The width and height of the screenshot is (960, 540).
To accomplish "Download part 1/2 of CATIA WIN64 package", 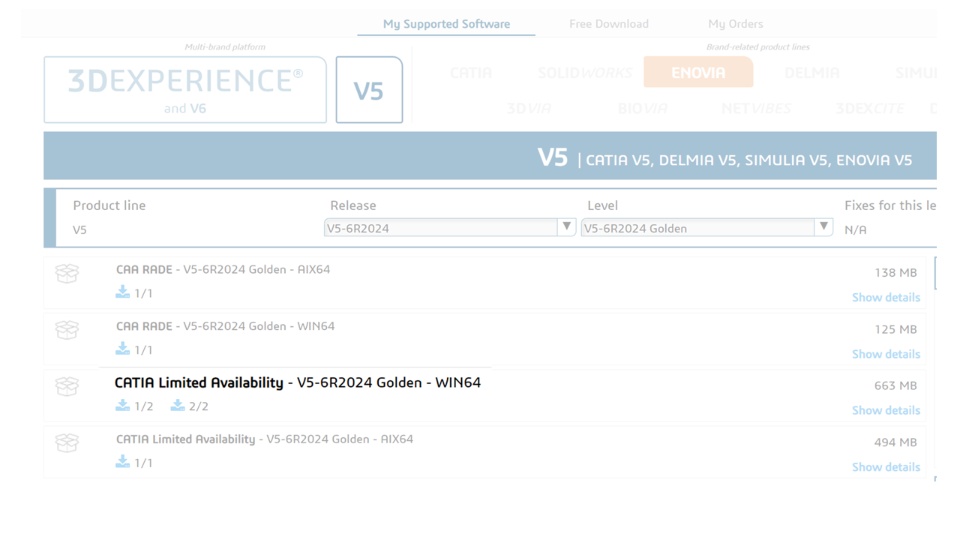I will click(x=123, y=405).
